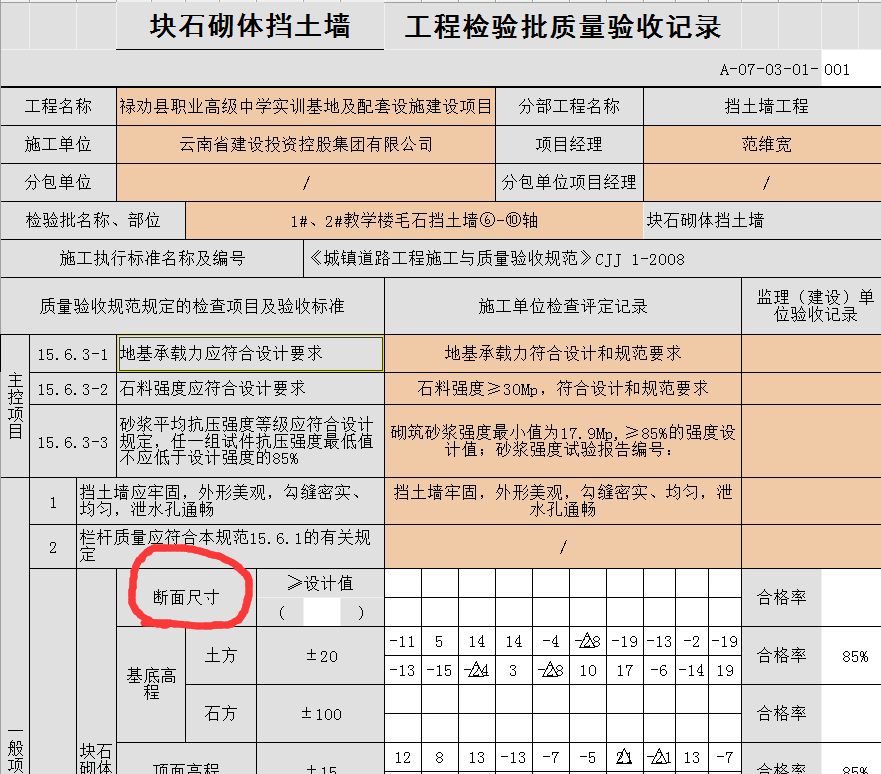This screenshot has width=881, height=774.
Task: Click the ±100 tolerance cell for 石方
Action: (x=321, y=713)
